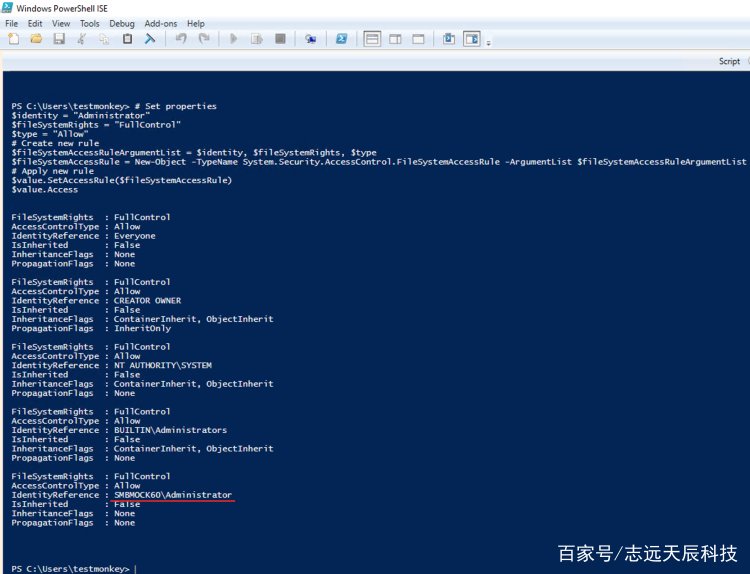
Task: Click the "# Apply new rule" comment line
Action: pyautogui.click(x=53, y=171)
